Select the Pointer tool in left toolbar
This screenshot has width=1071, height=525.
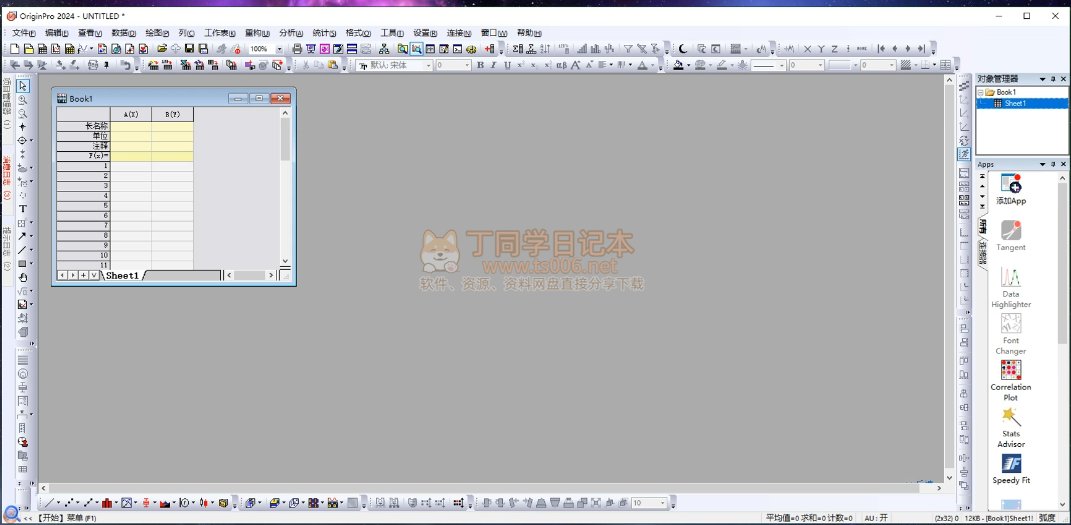coord(22,87)
